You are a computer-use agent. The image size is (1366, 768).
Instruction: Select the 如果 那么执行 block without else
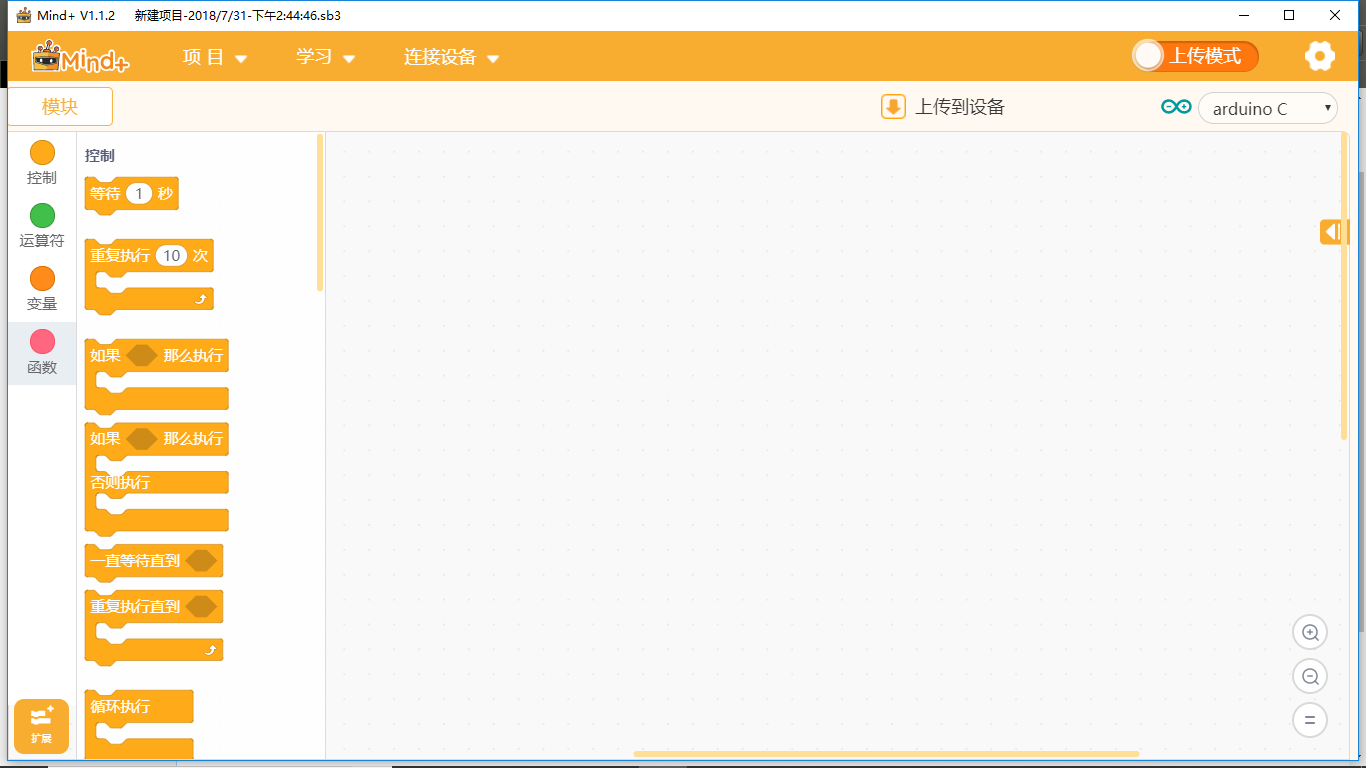pos(157,376)
